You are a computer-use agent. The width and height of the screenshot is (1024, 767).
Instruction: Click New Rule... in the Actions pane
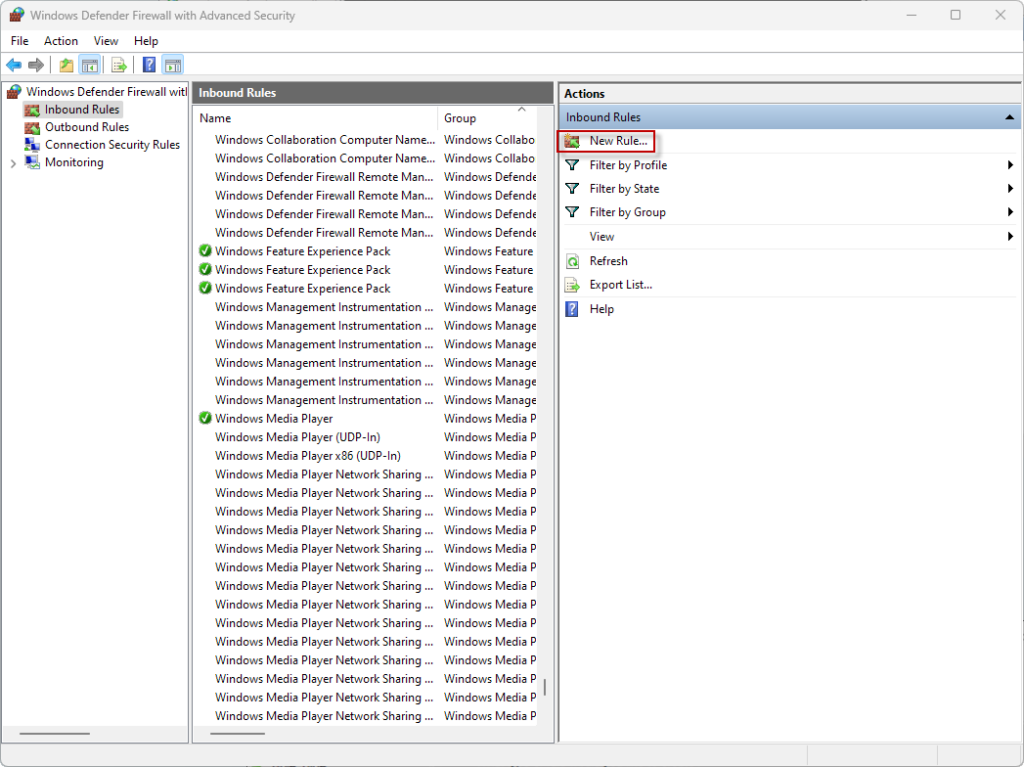[618, 140]
